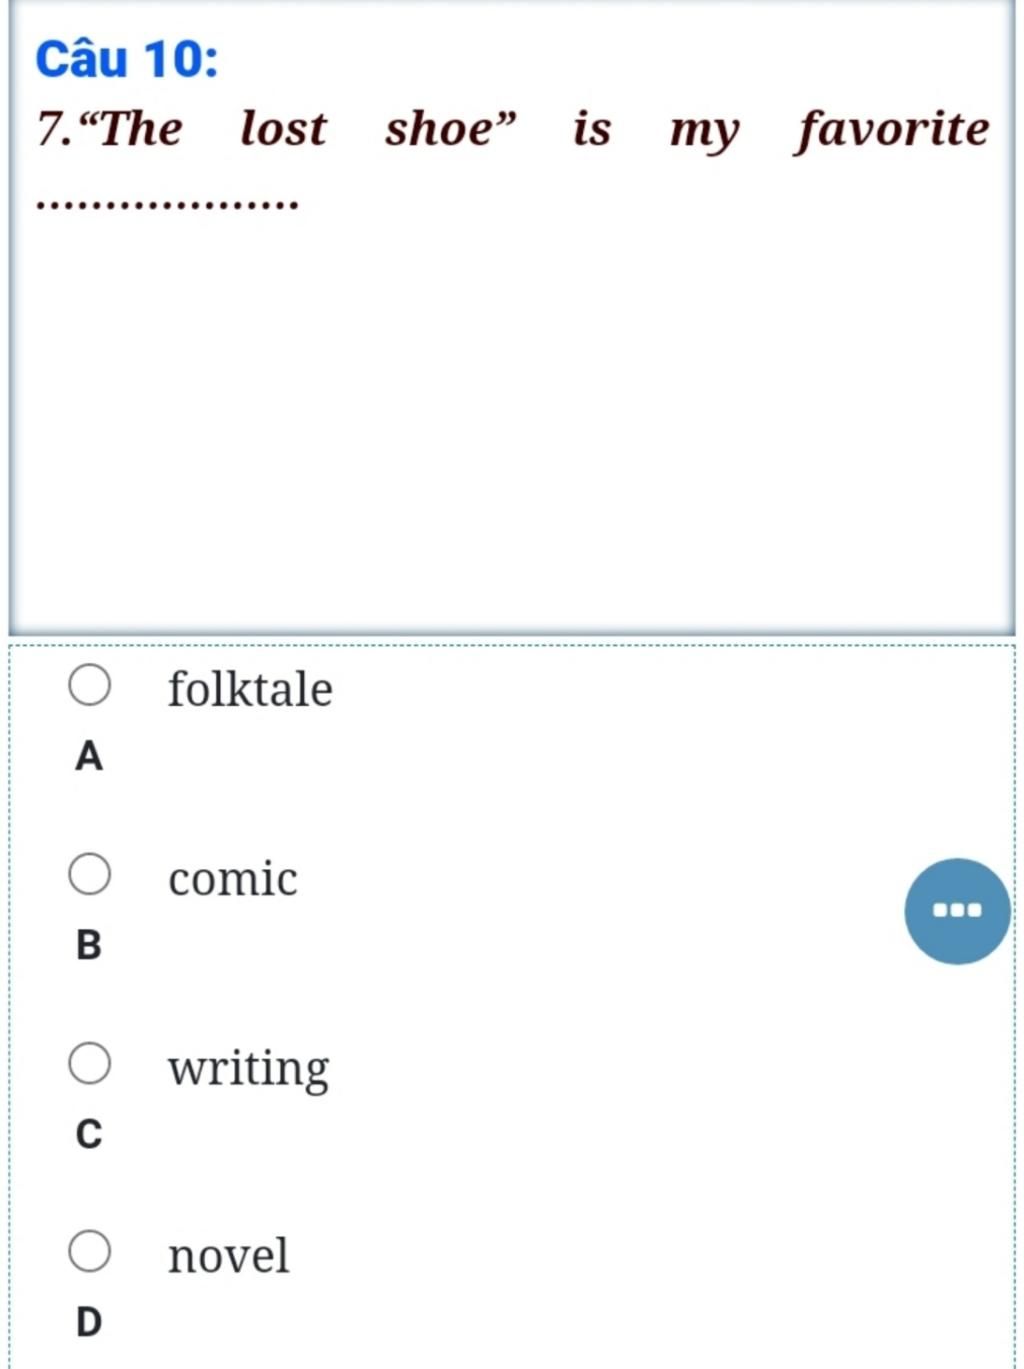Screen dimensions: 1024x1369
Task: Click the option letter D label
Action: pos(89,1322)
